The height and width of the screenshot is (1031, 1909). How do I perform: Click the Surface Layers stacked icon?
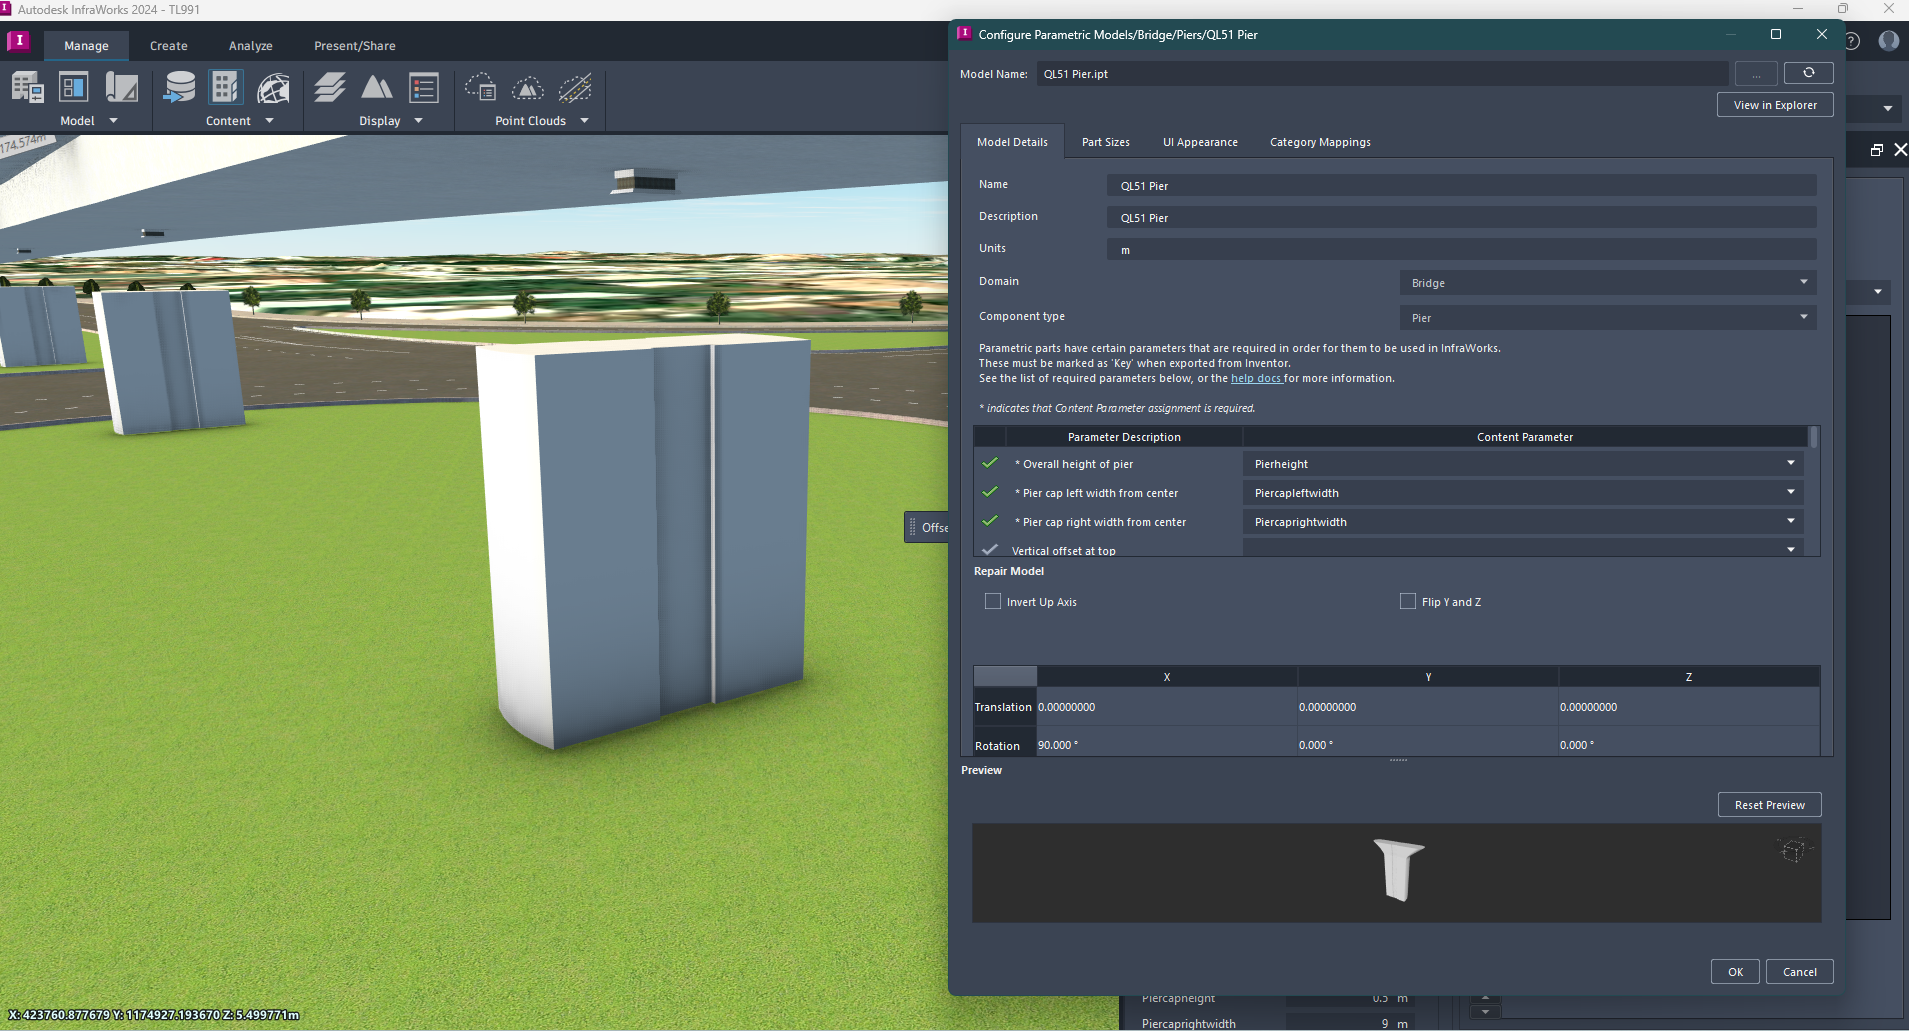pyautogui.click(x=329, y=88)
